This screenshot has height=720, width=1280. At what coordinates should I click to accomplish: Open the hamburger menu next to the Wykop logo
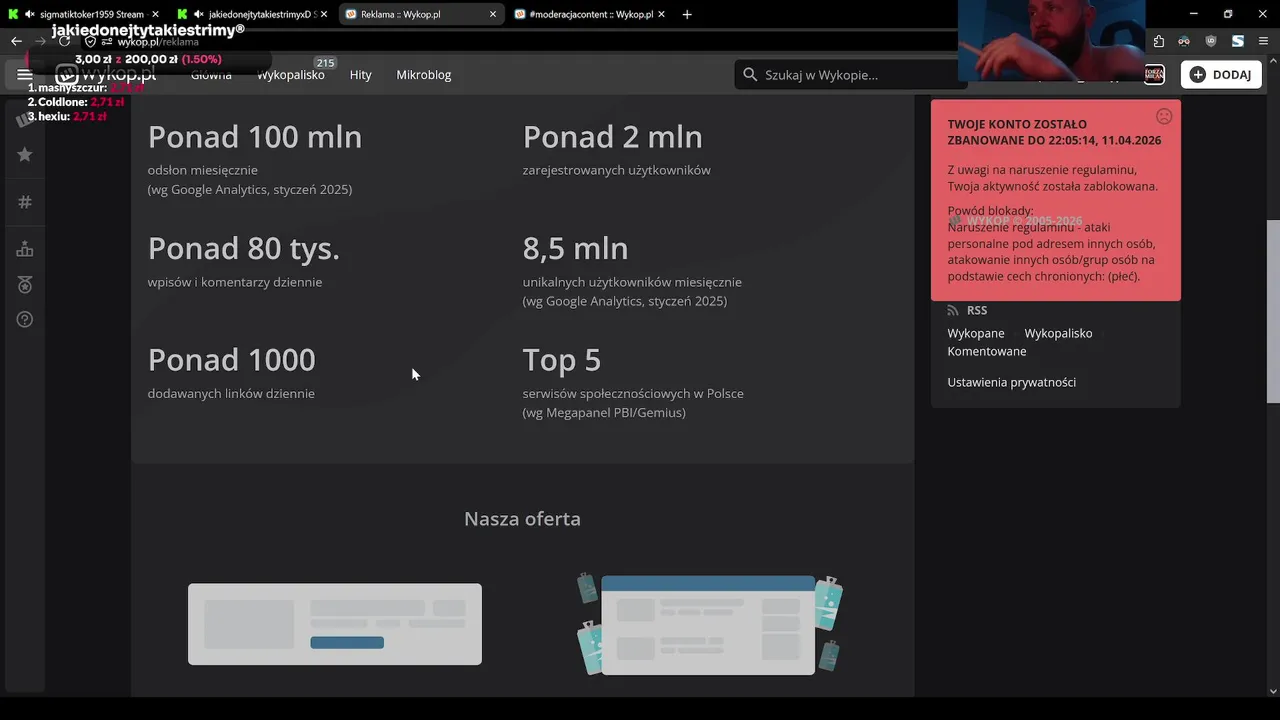(25, 75)
